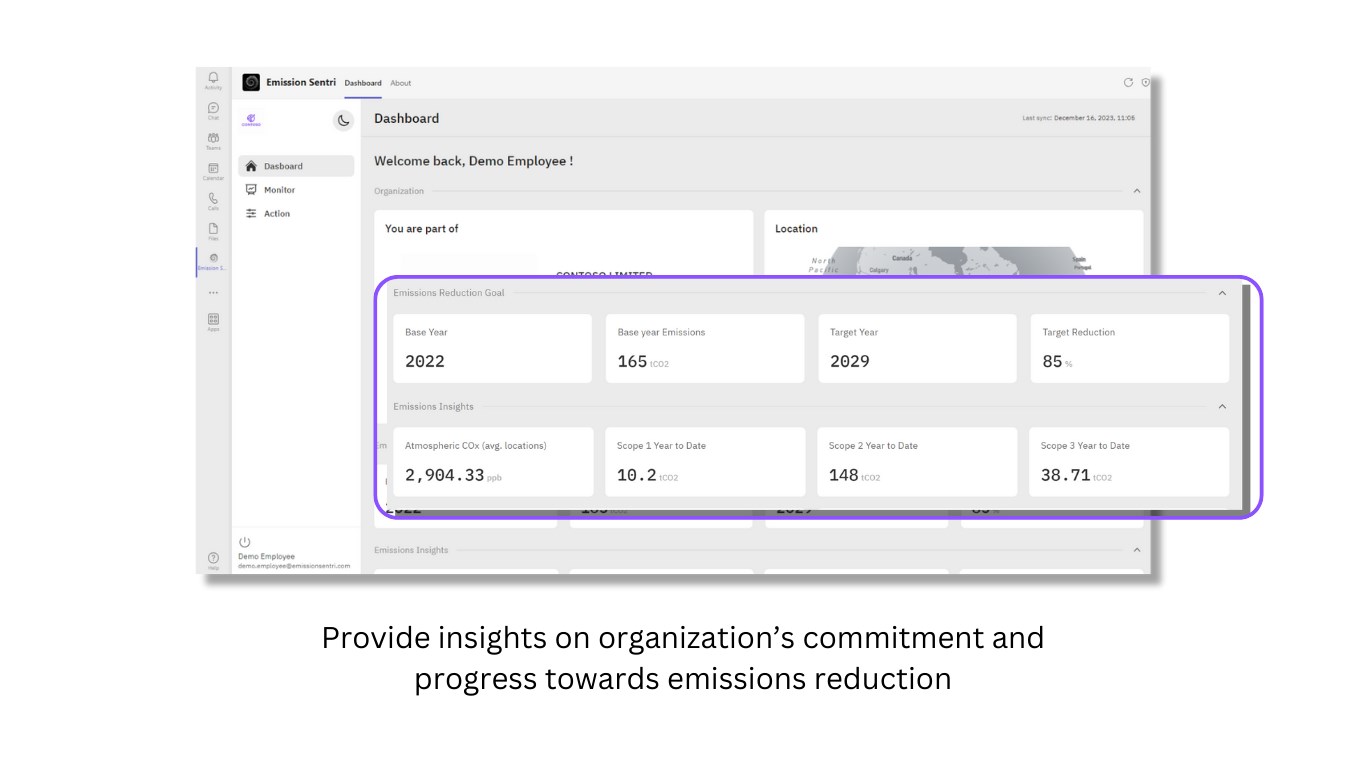Viewport: 1366px width, 768px height.
Task: Open Calls in the Teams sidebar
Action: click(x=213, y=200)
